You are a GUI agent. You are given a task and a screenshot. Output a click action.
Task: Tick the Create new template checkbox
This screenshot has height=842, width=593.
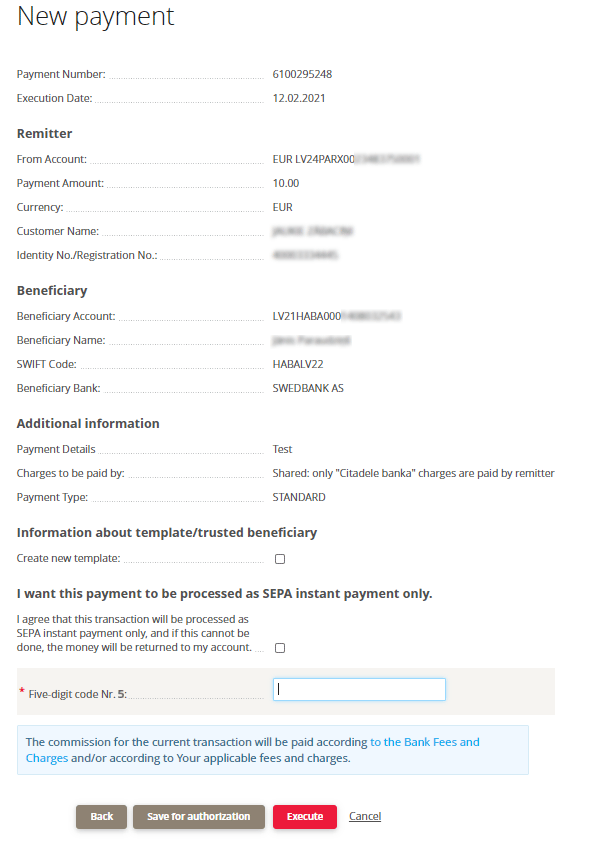click(280, 559)
